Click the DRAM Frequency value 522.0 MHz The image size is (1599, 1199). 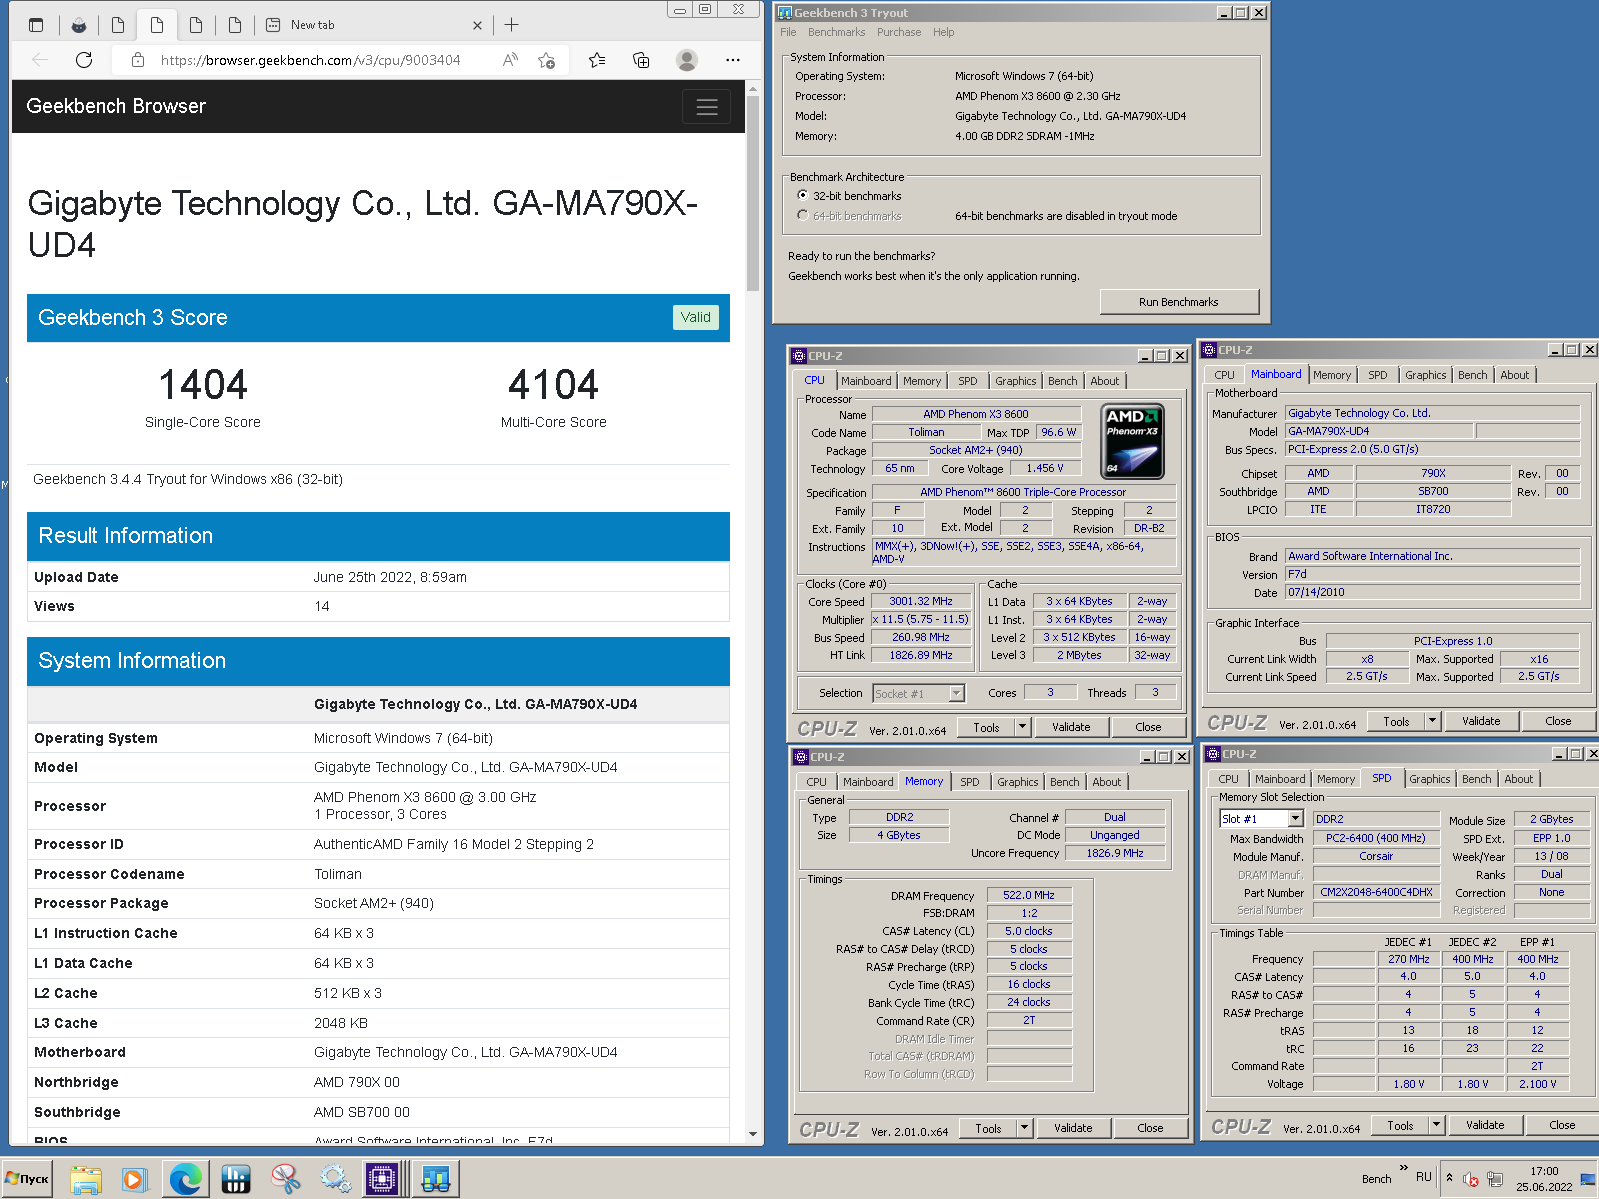(1029, 895)
